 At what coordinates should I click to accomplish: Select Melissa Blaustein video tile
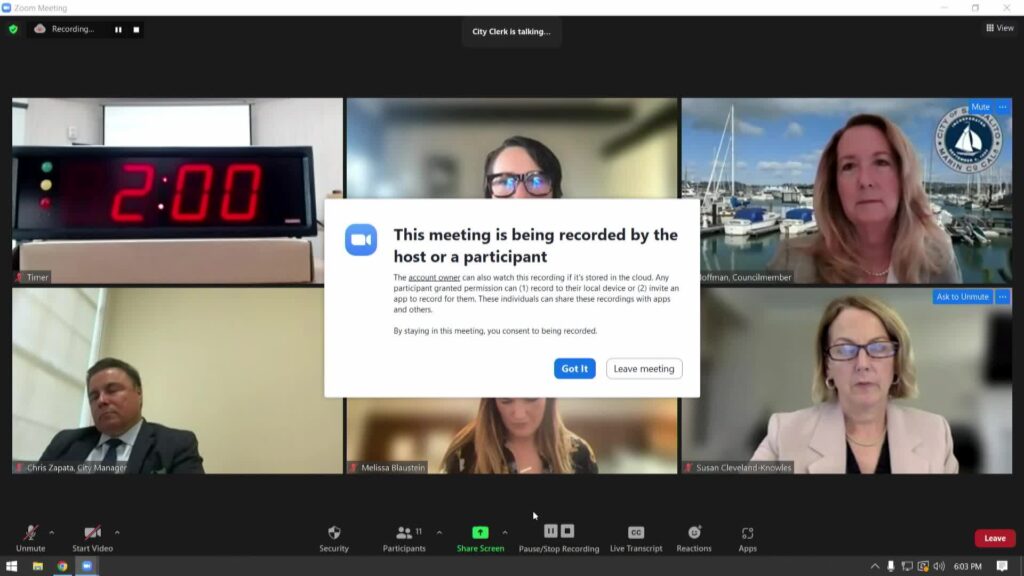point(511,436)
